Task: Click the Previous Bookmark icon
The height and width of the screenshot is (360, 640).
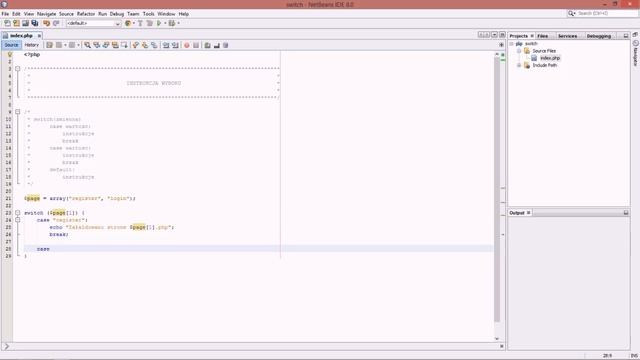Action: click(136, 45)
